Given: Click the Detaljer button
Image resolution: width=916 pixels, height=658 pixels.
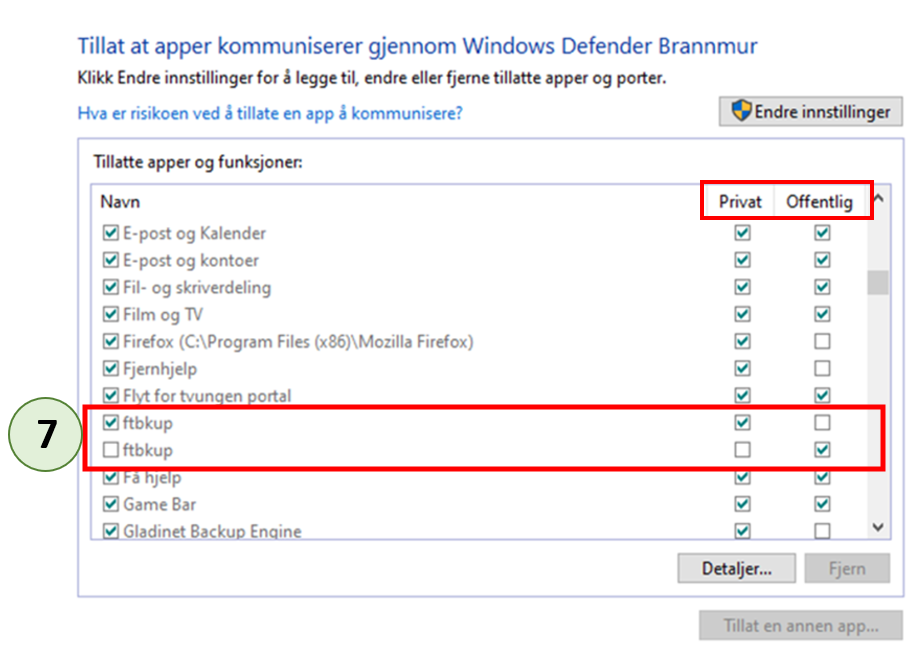Looking at the screenshot, I should coord(737,569).
